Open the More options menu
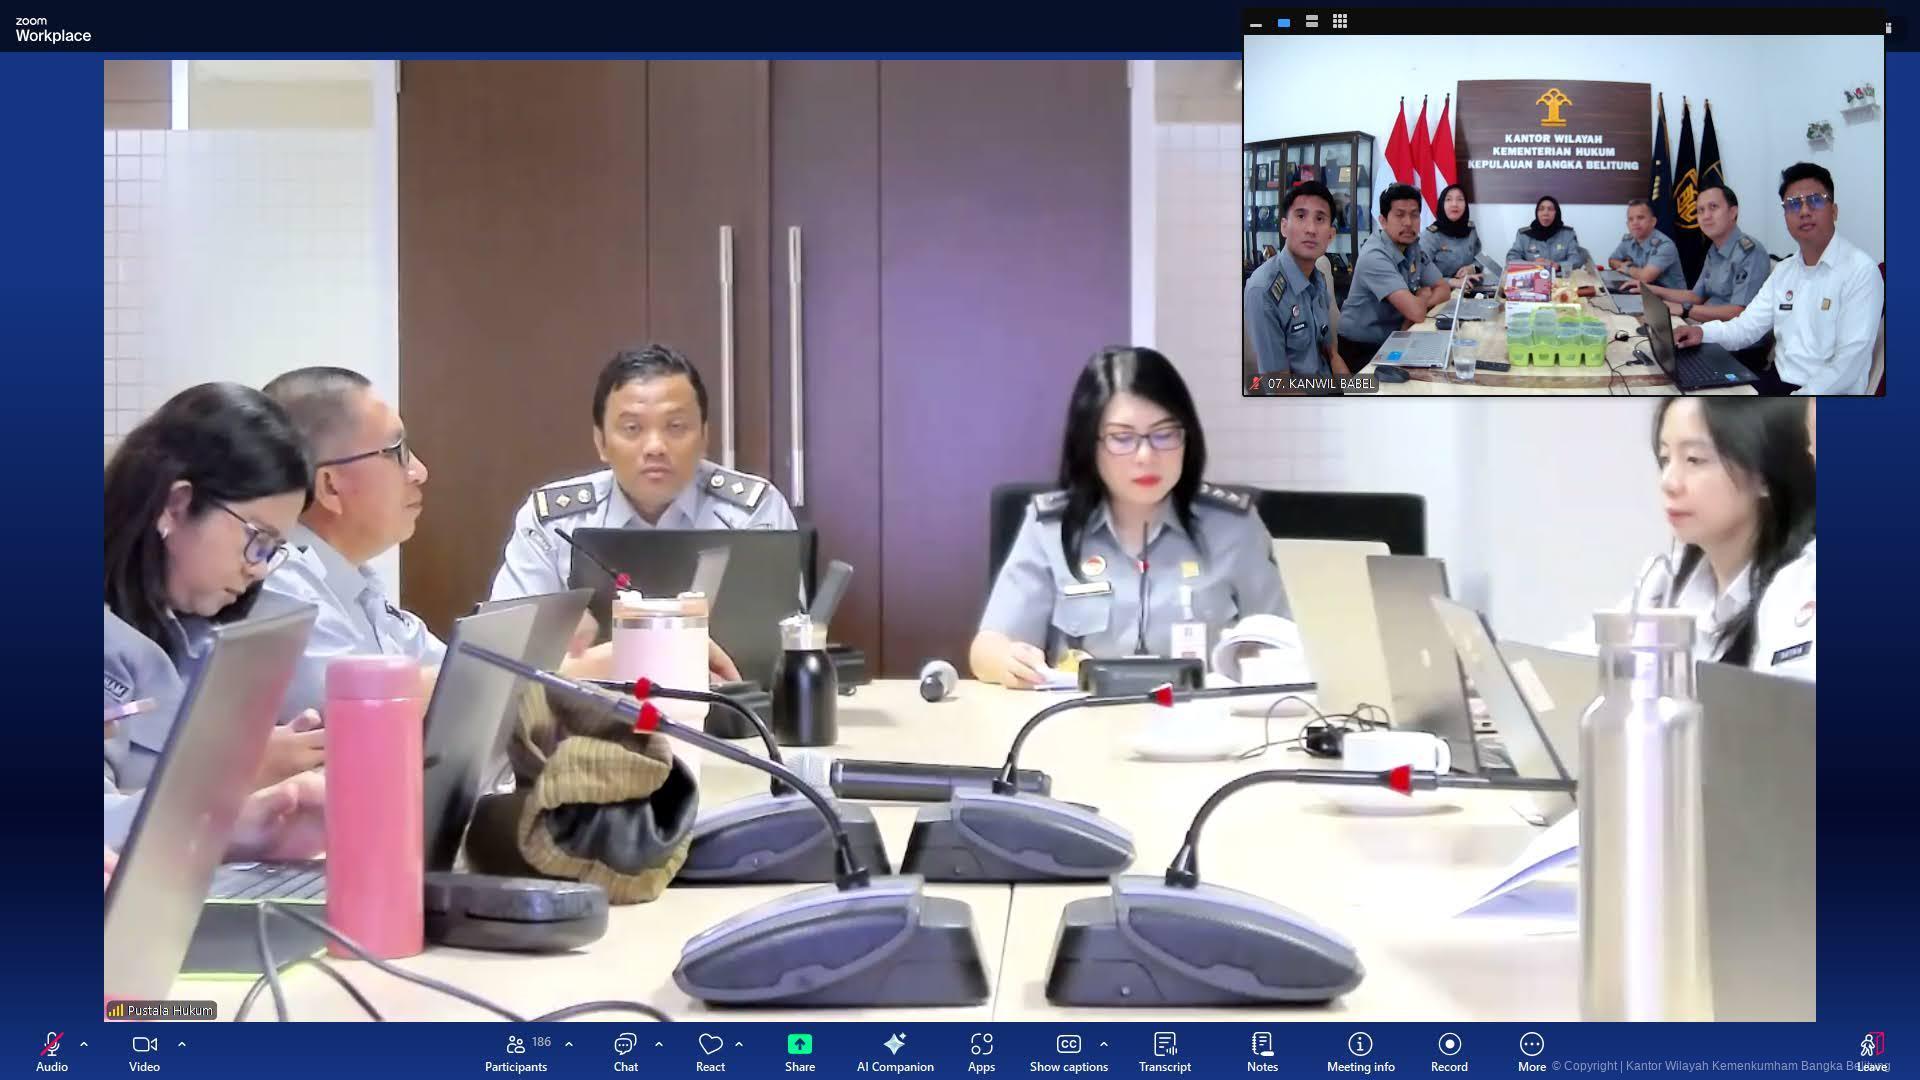Image resolution: width=1920 pixels, height=1080 pixels. click(1531, 1045)
